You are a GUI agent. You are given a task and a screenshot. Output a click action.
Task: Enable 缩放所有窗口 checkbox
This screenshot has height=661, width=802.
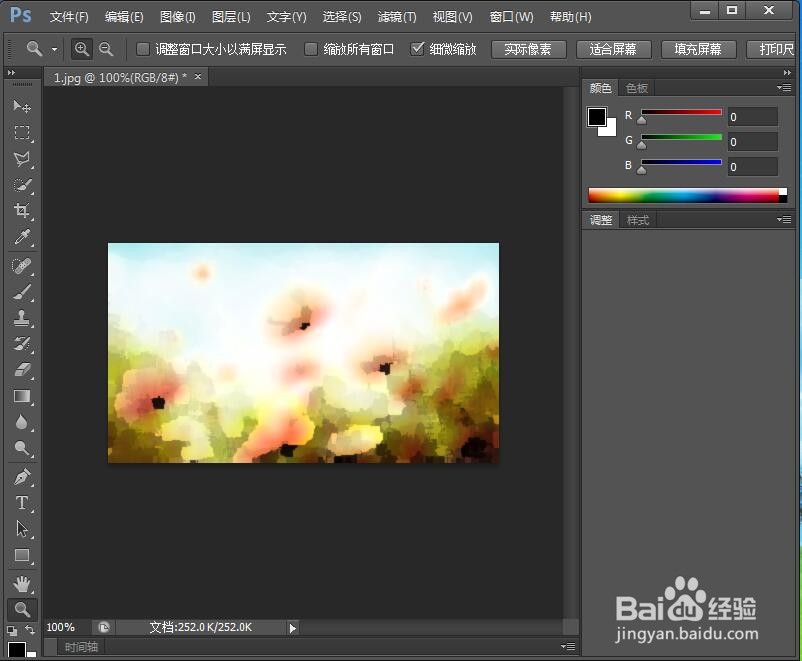click(x=310, y=49)
